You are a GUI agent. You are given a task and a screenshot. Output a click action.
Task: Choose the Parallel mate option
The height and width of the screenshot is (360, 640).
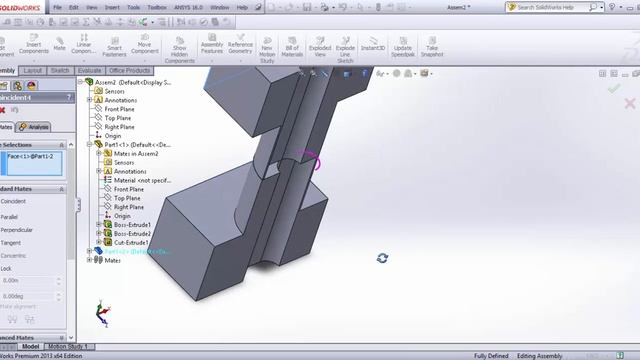click(9, 217)
